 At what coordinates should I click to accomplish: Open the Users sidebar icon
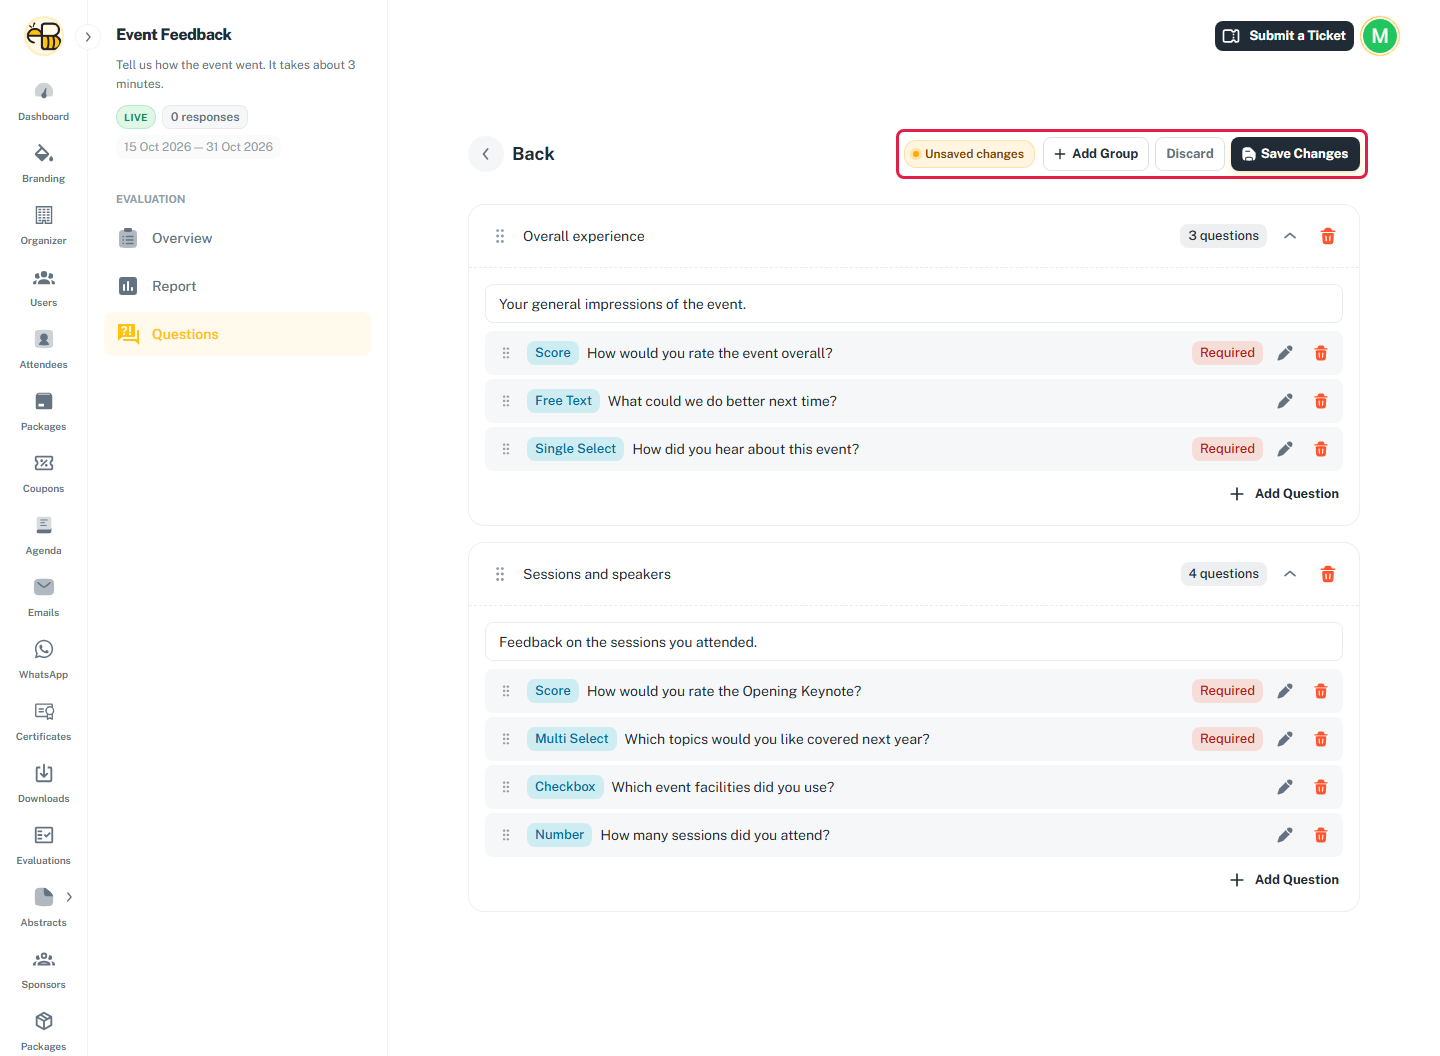point(44,288)
